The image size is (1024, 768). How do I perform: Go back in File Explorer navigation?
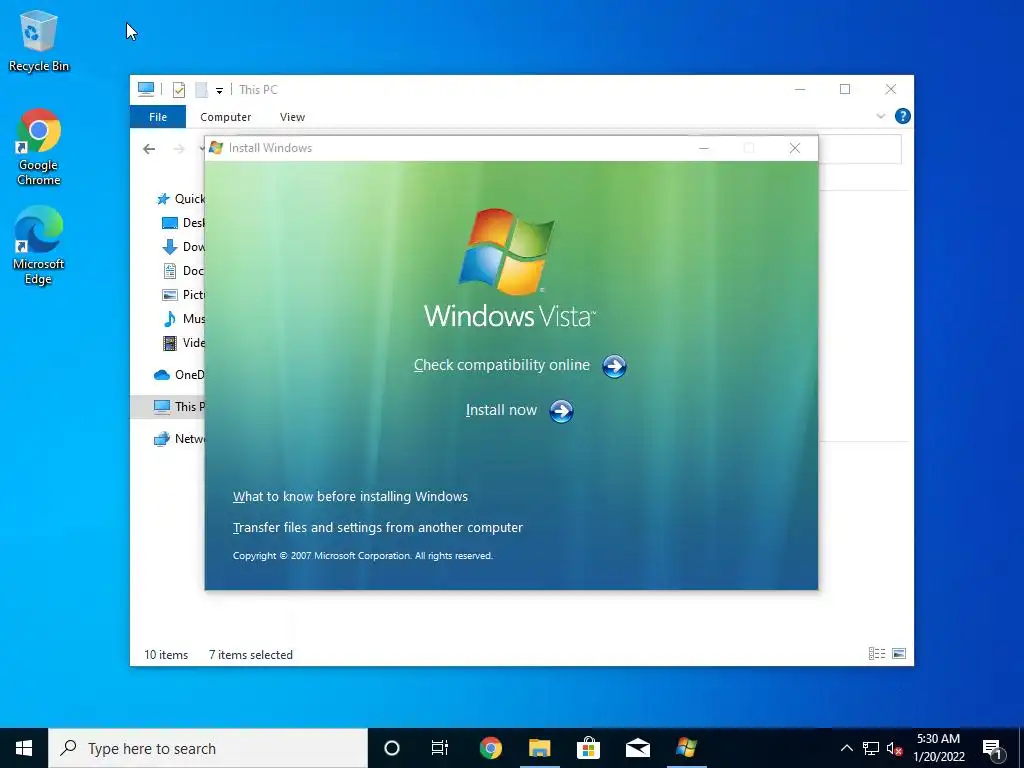tap(149, 149)
